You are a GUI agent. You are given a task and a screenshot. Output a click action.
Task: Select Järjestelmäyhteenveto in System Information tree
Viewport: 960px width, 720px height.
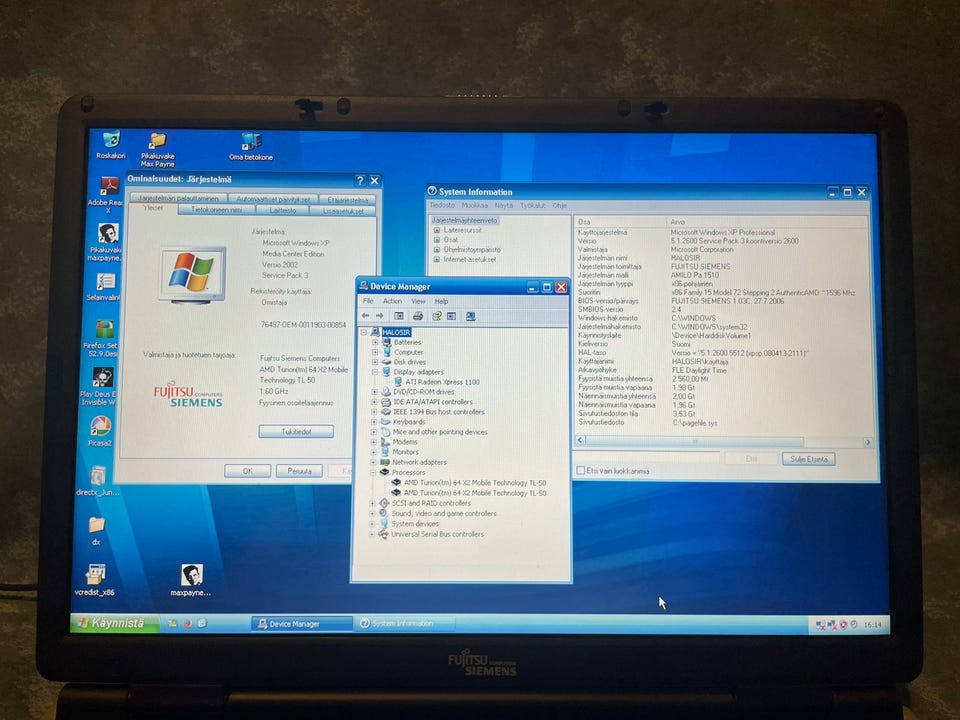(465, 220)
